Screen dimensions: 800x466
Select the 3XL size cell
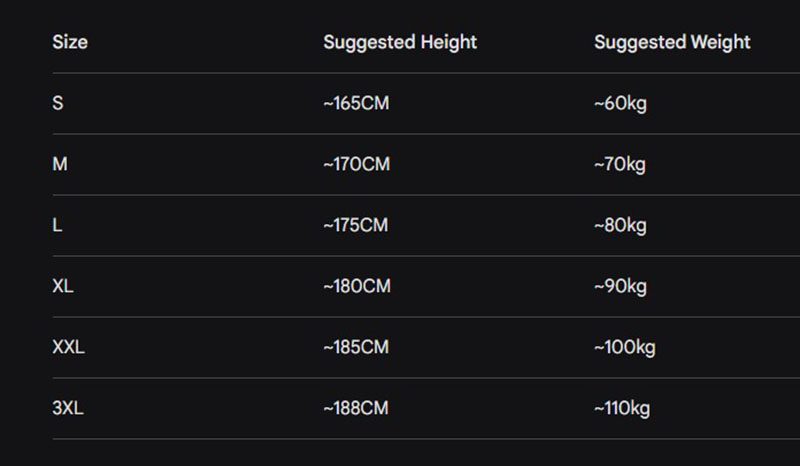[67, 408]
